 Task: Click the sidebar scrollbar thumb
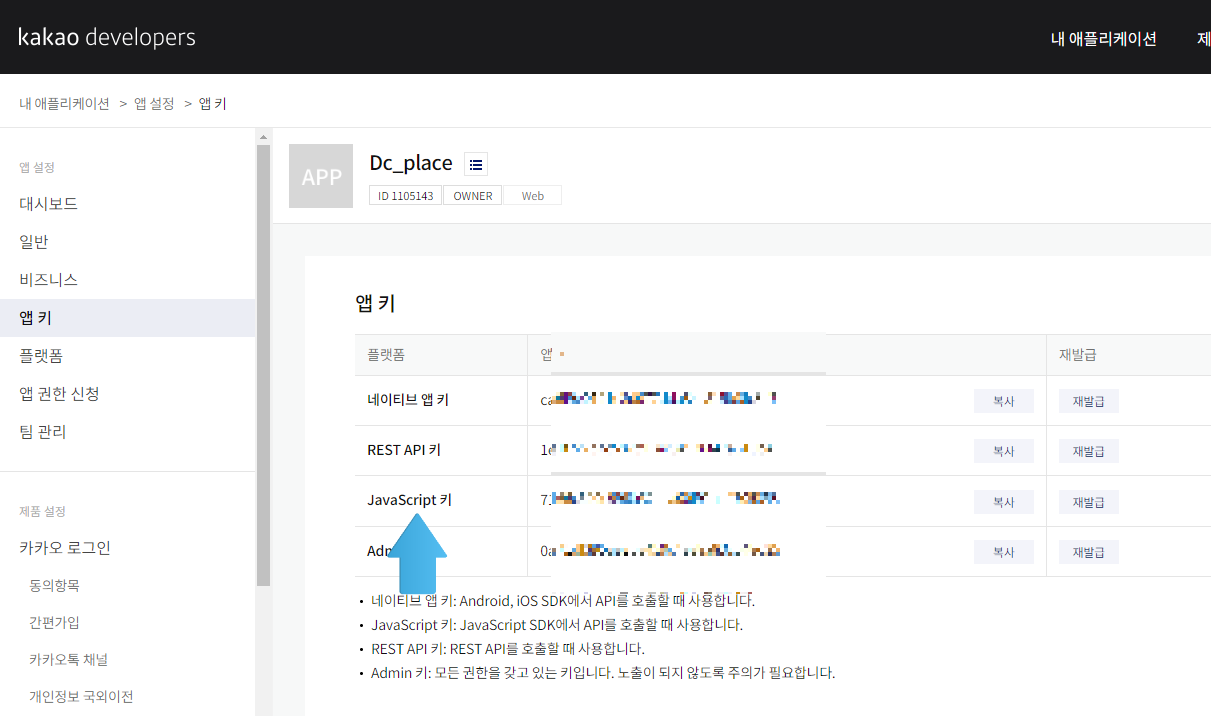tap(263, 365)
